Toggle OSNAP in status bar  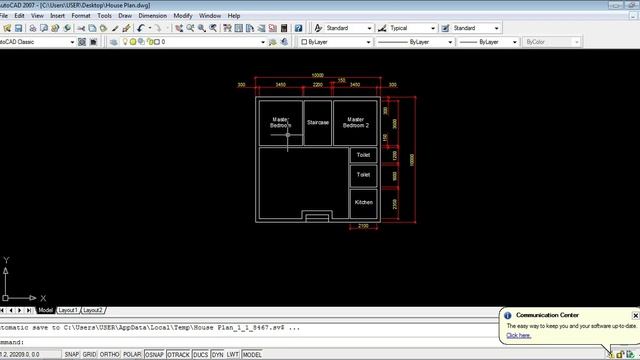(154, 355)
